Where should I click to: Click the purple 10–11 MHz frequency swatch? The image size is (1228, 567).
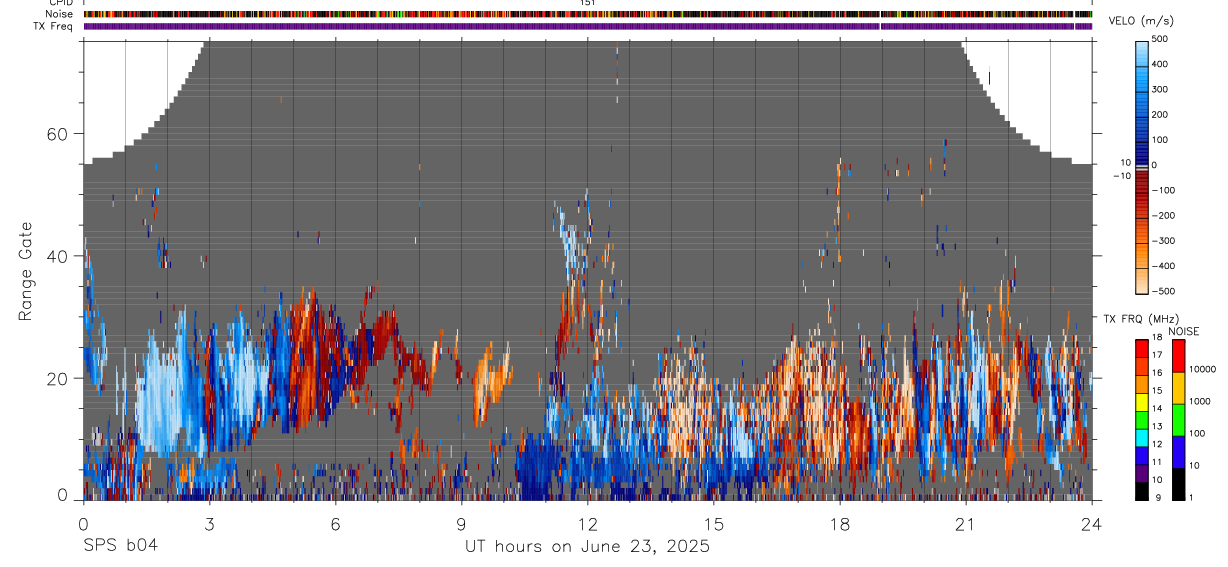pyautogui.click(x=1142, y=473)
